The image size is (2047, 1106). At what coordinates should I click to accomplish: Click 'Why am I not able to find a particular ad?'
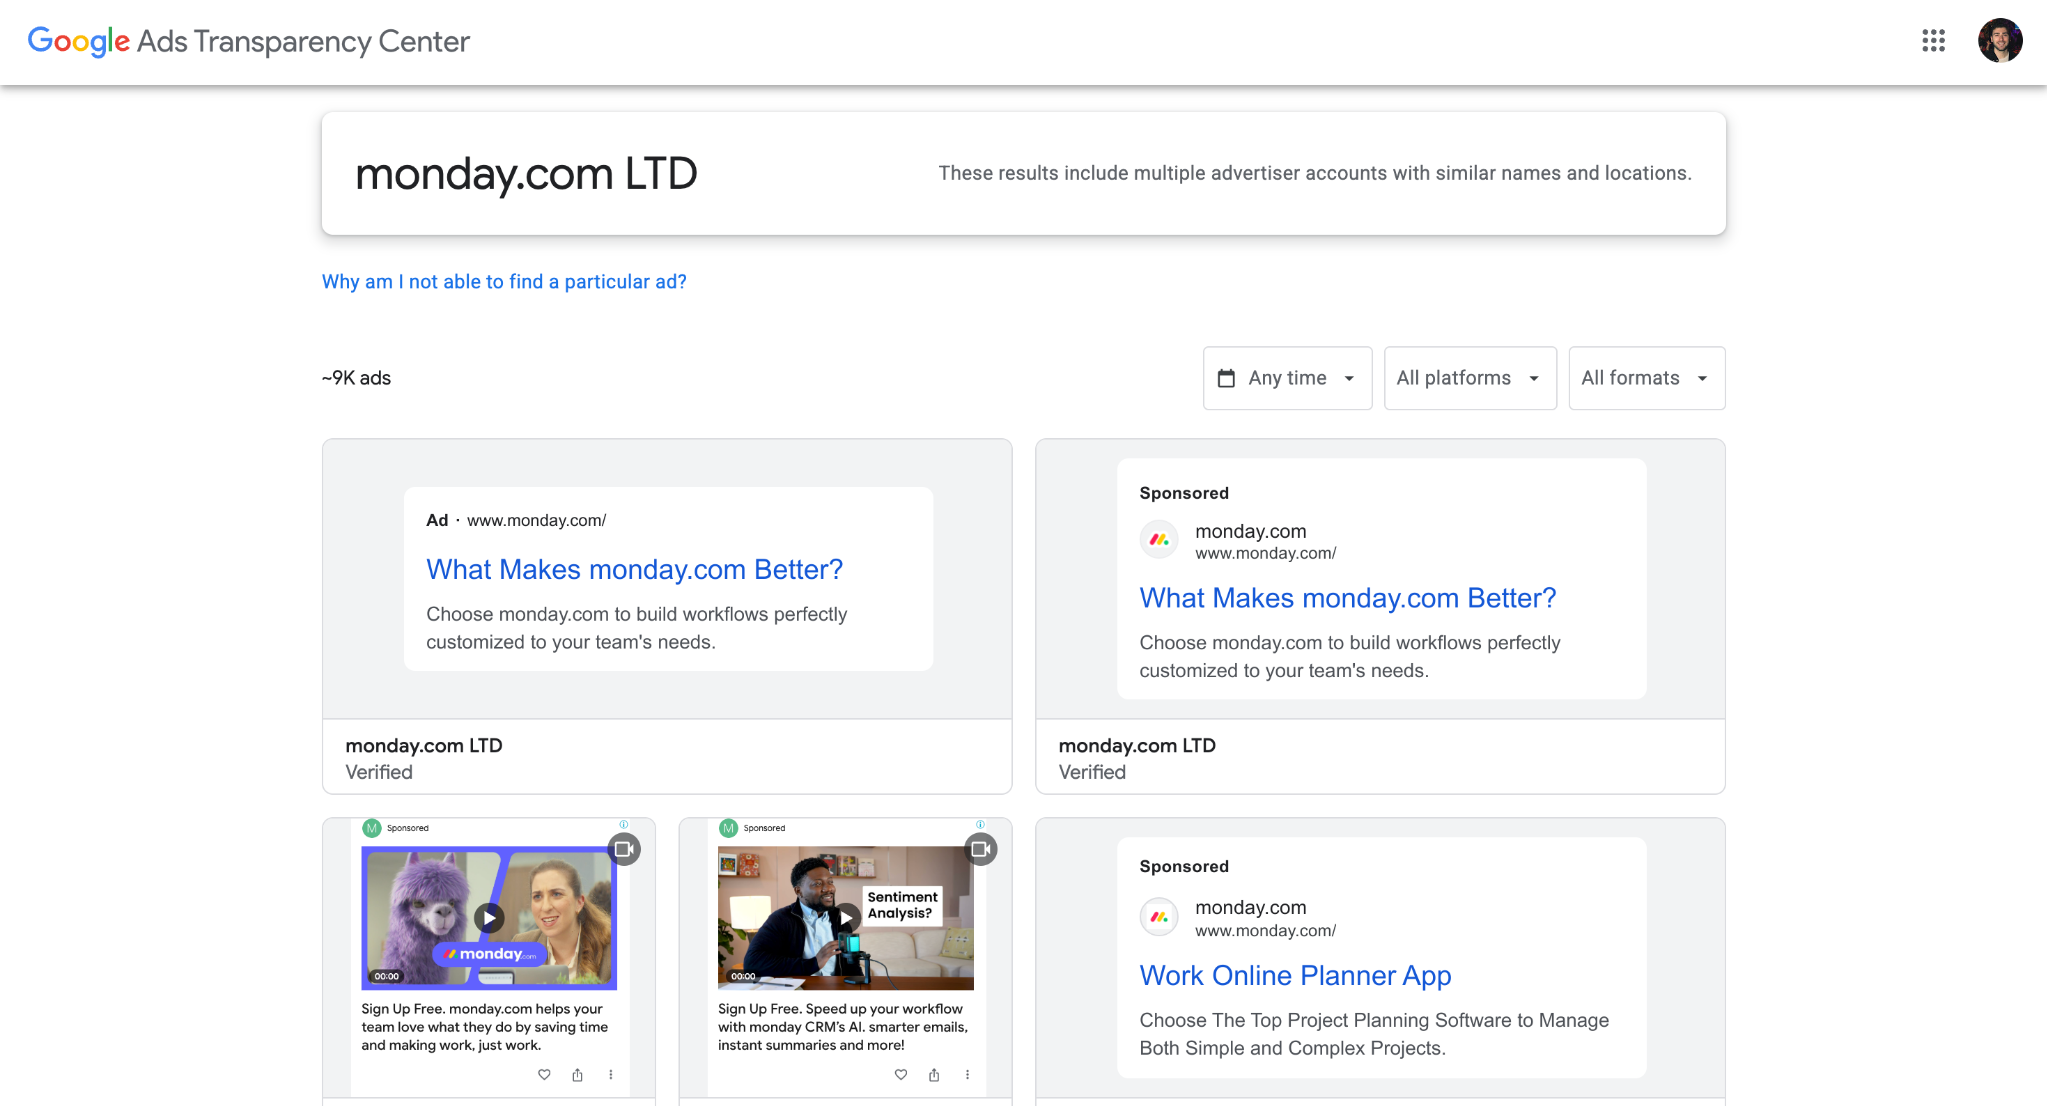pyautogui.click(x=503, y=281)
